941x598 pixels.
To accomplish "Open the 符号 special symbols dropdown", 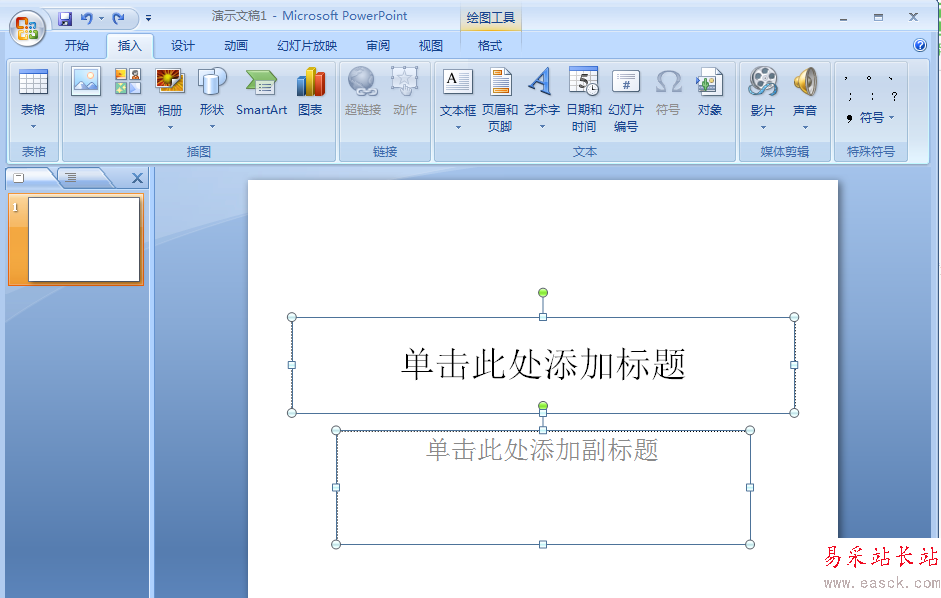I will pyautogui.click(x=871, y=118).
